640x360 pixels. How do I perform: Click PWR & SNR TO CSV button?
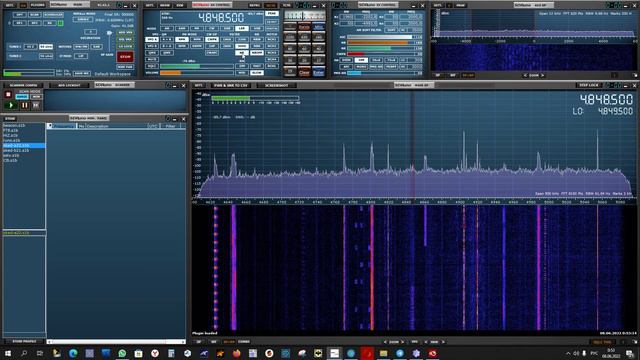click(231, 86)
